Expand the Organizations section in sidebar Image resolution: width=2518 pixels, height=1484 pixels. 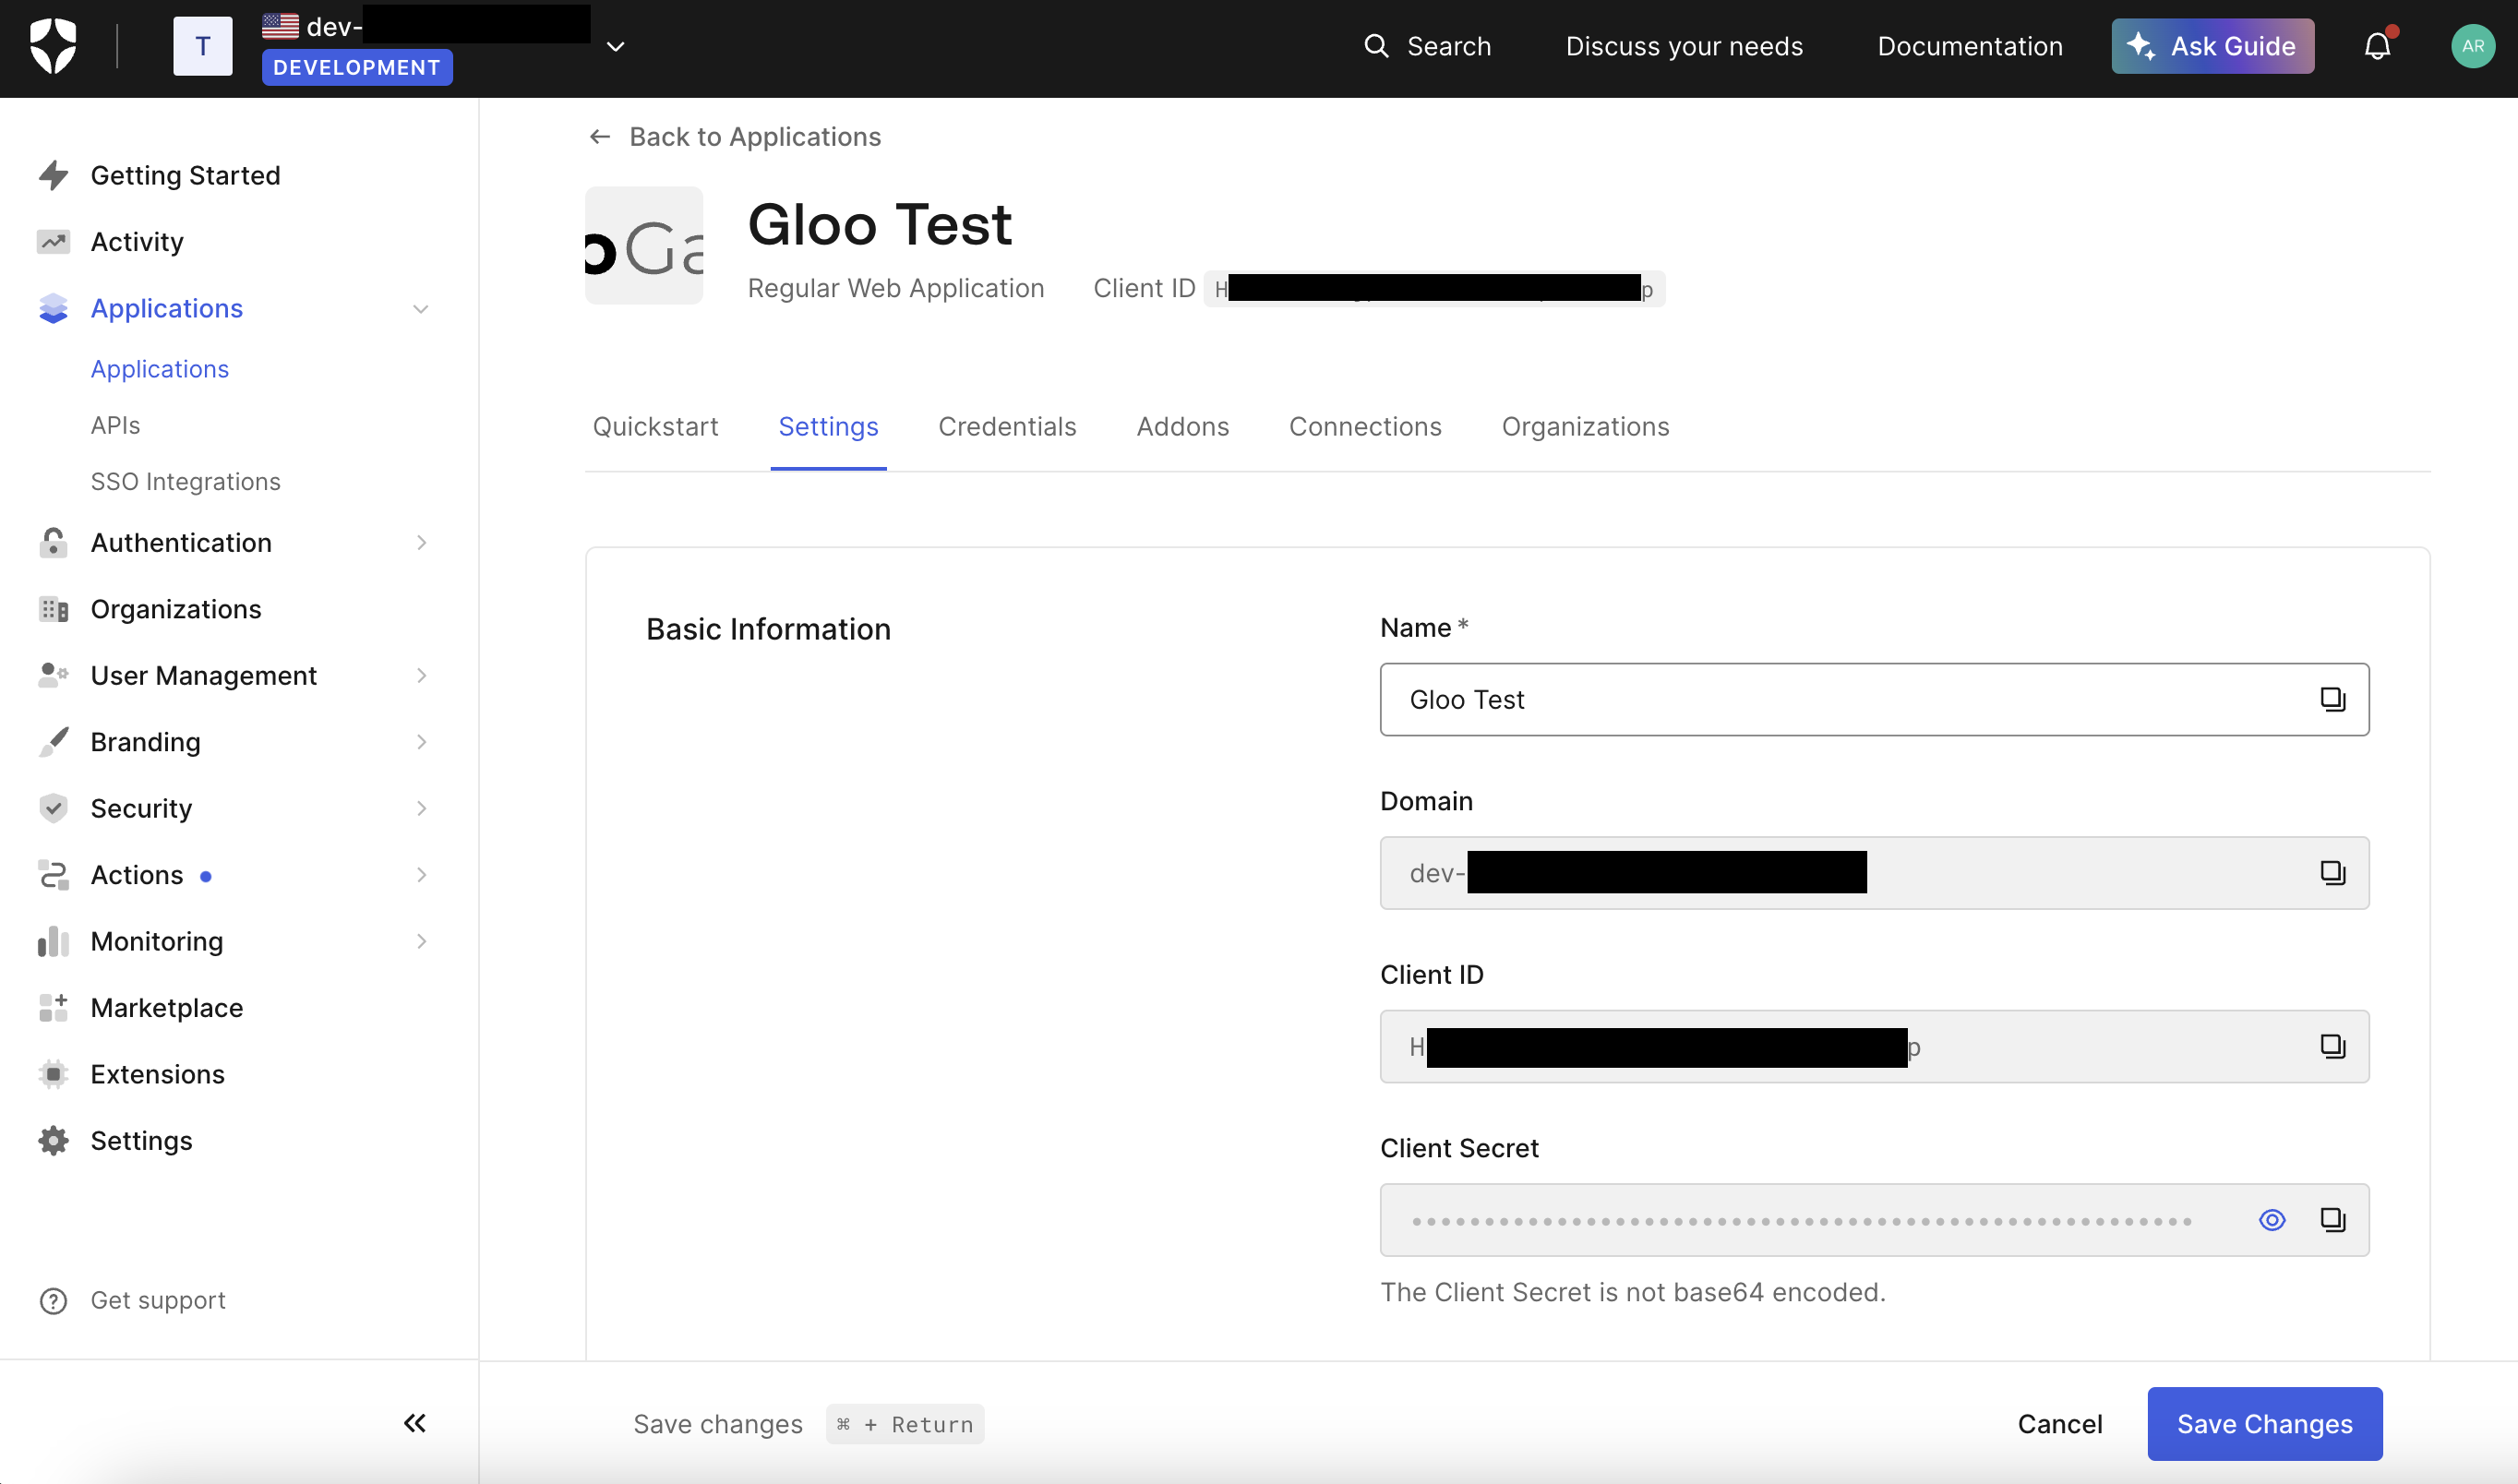coord(175,608)
